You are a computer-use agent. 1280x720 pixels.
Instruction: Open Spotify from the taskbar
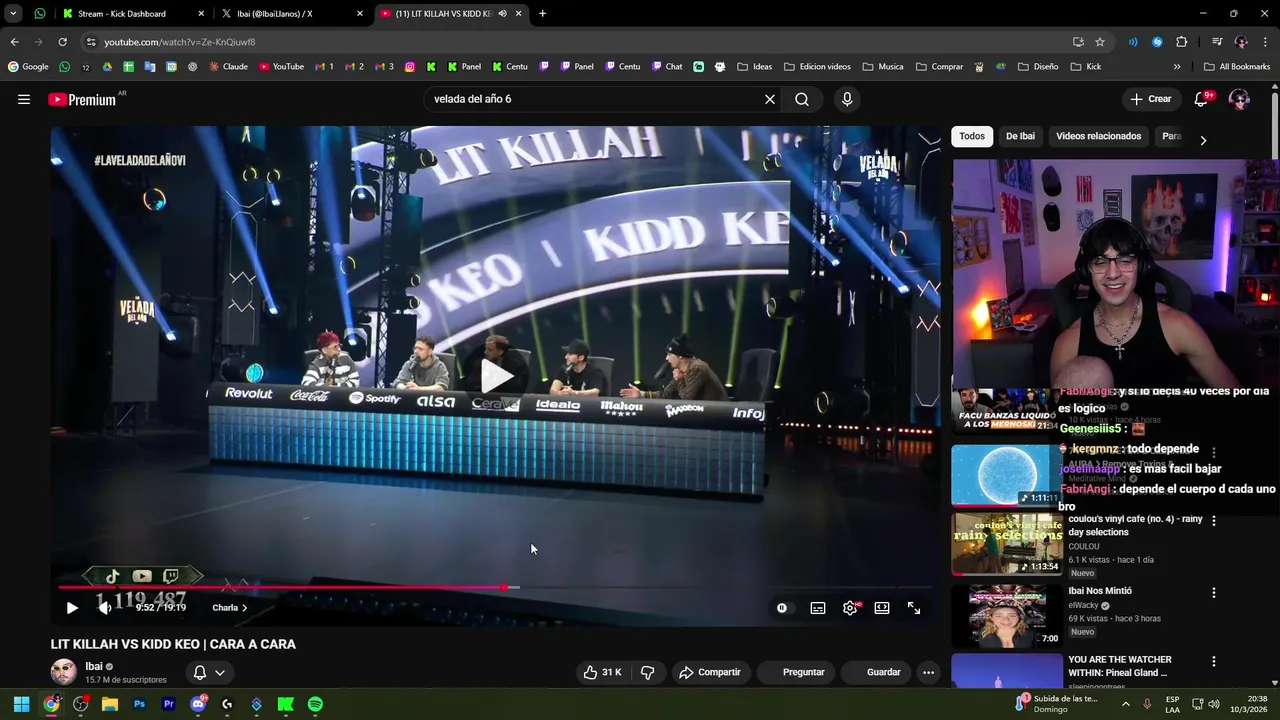315,704
